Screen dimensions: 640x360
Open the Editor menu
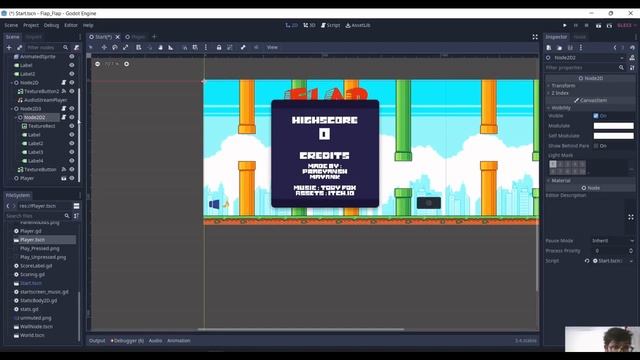[71, 25]
